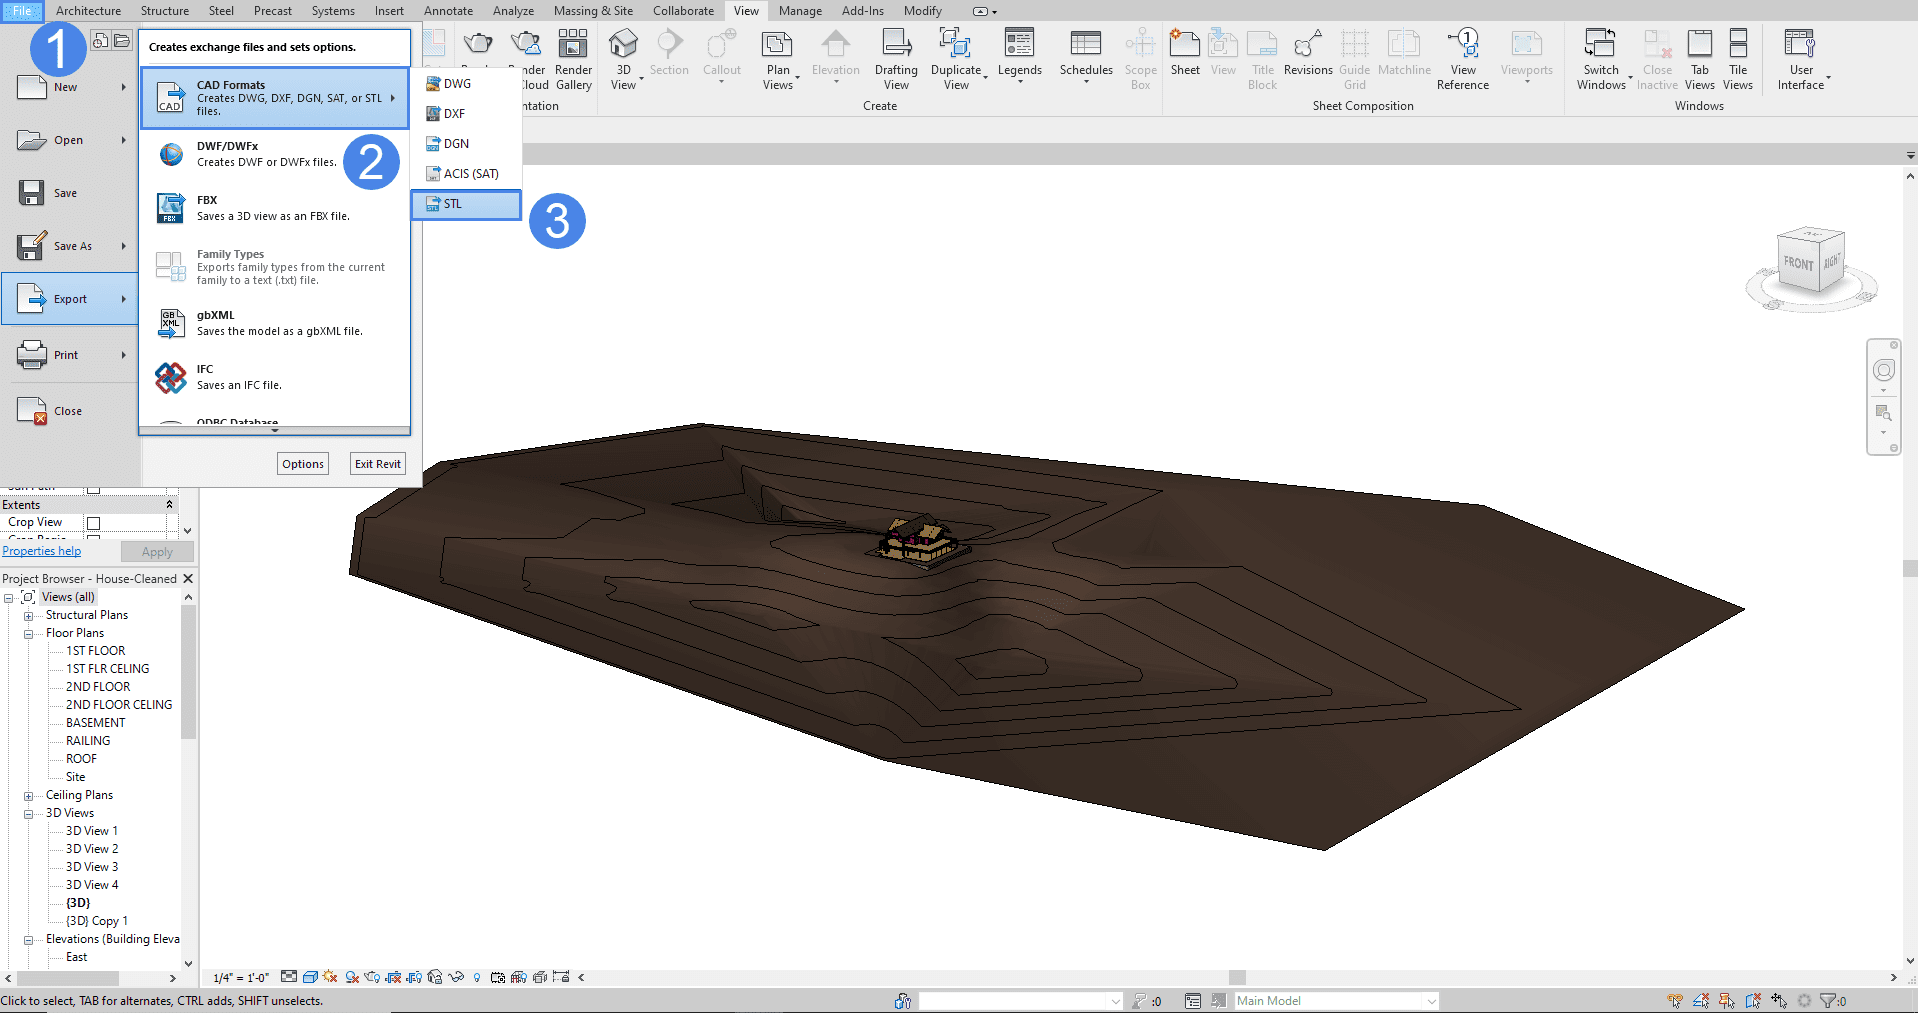Image resolution: width=1918 pixels, height=1013 pixels.
Task: Click the FRONT face of the ViewCube
Action: [1797, 263]
